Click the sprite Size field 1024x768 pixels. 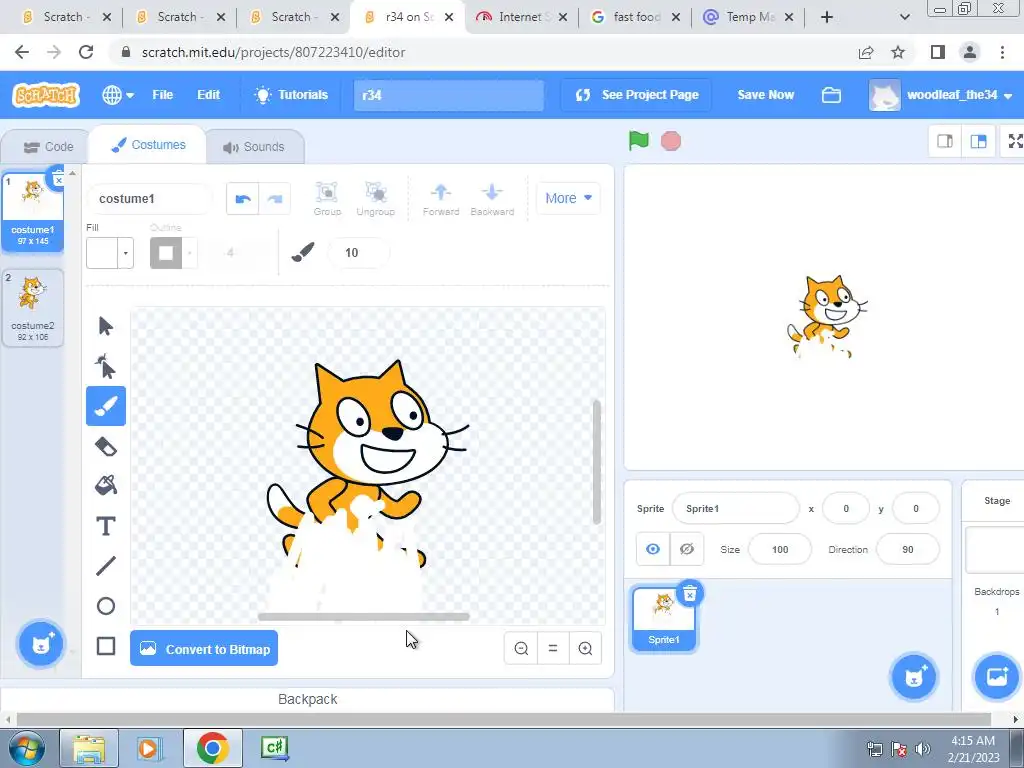coord(780,550)
